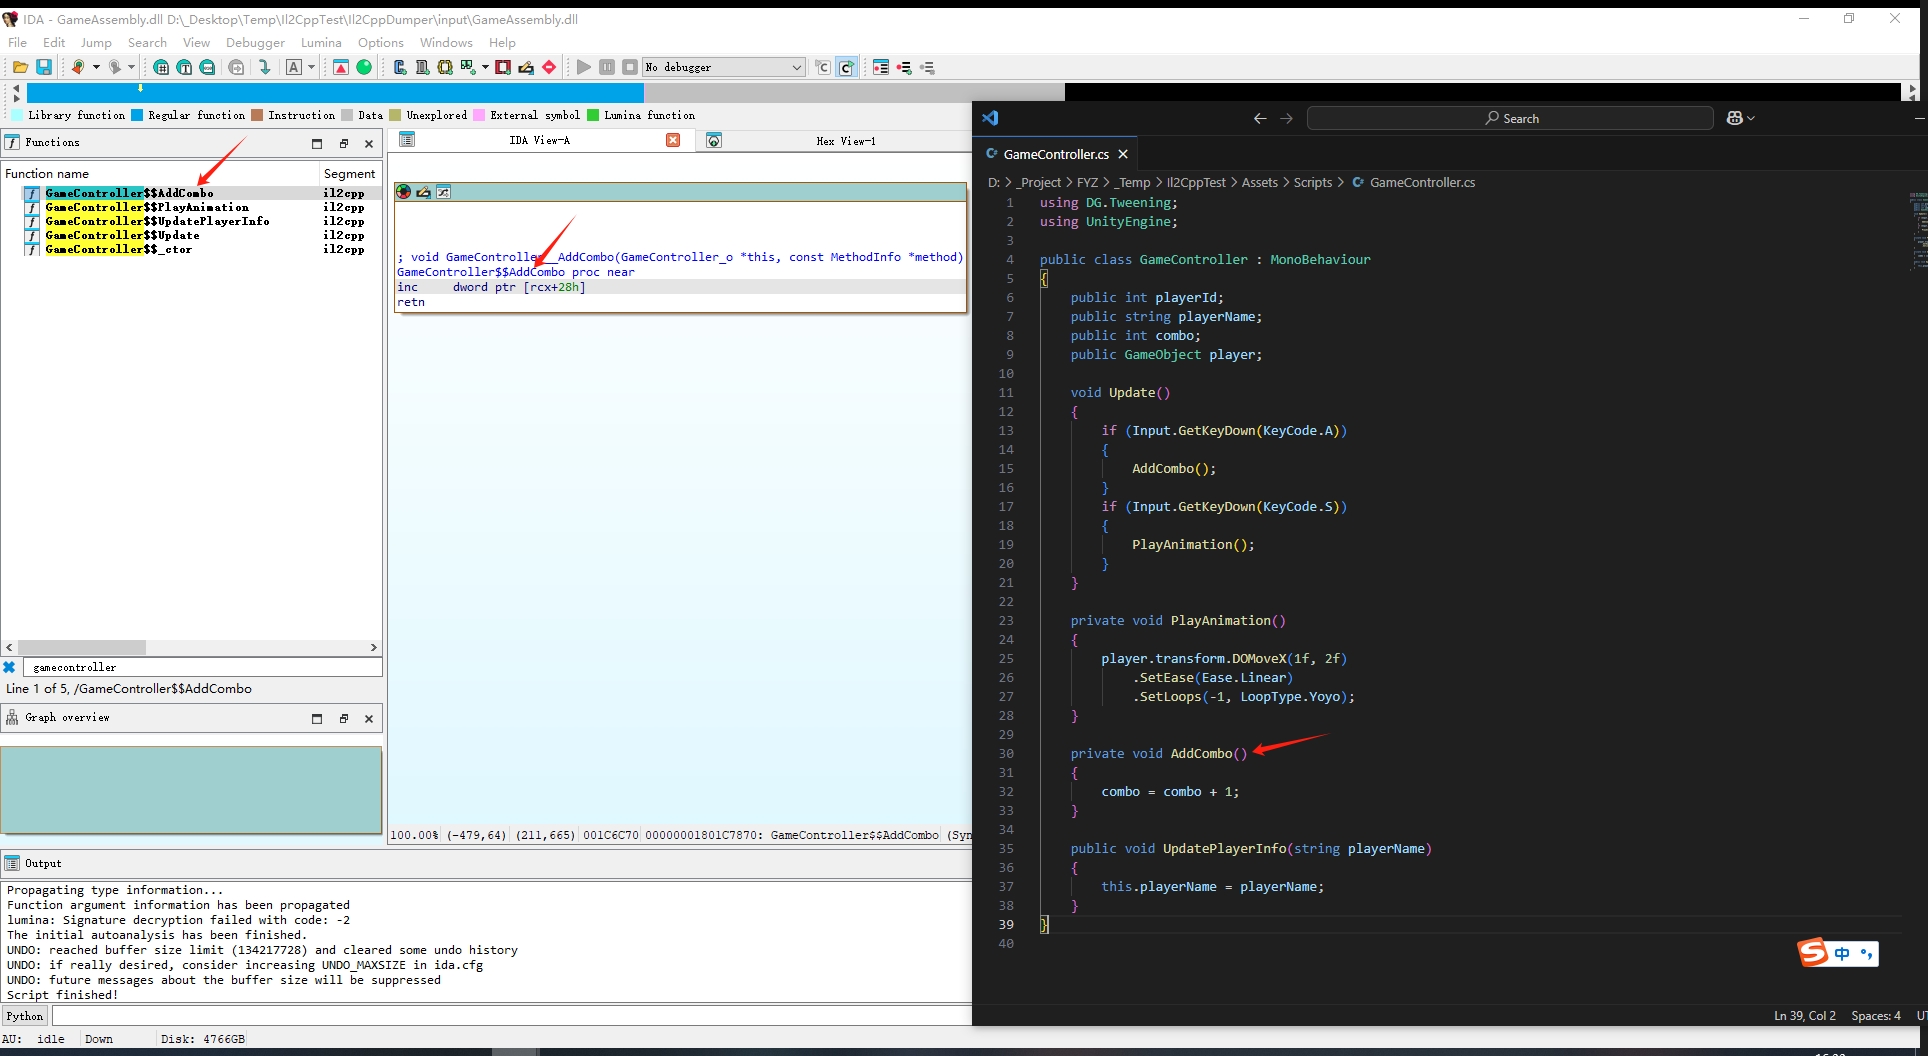The image size is (1928, 1056).
Task: Click the Save database icon
Action: coord(44,67)
